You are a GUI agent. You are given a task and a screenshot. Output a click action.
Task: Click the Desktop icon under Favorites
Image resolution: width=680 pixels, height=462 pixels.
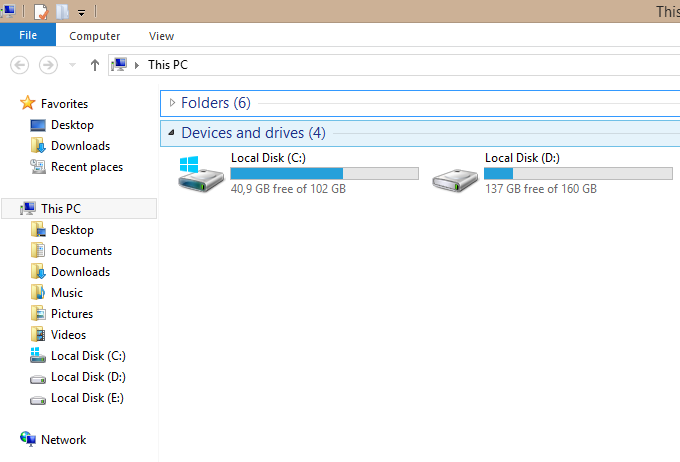38,125
